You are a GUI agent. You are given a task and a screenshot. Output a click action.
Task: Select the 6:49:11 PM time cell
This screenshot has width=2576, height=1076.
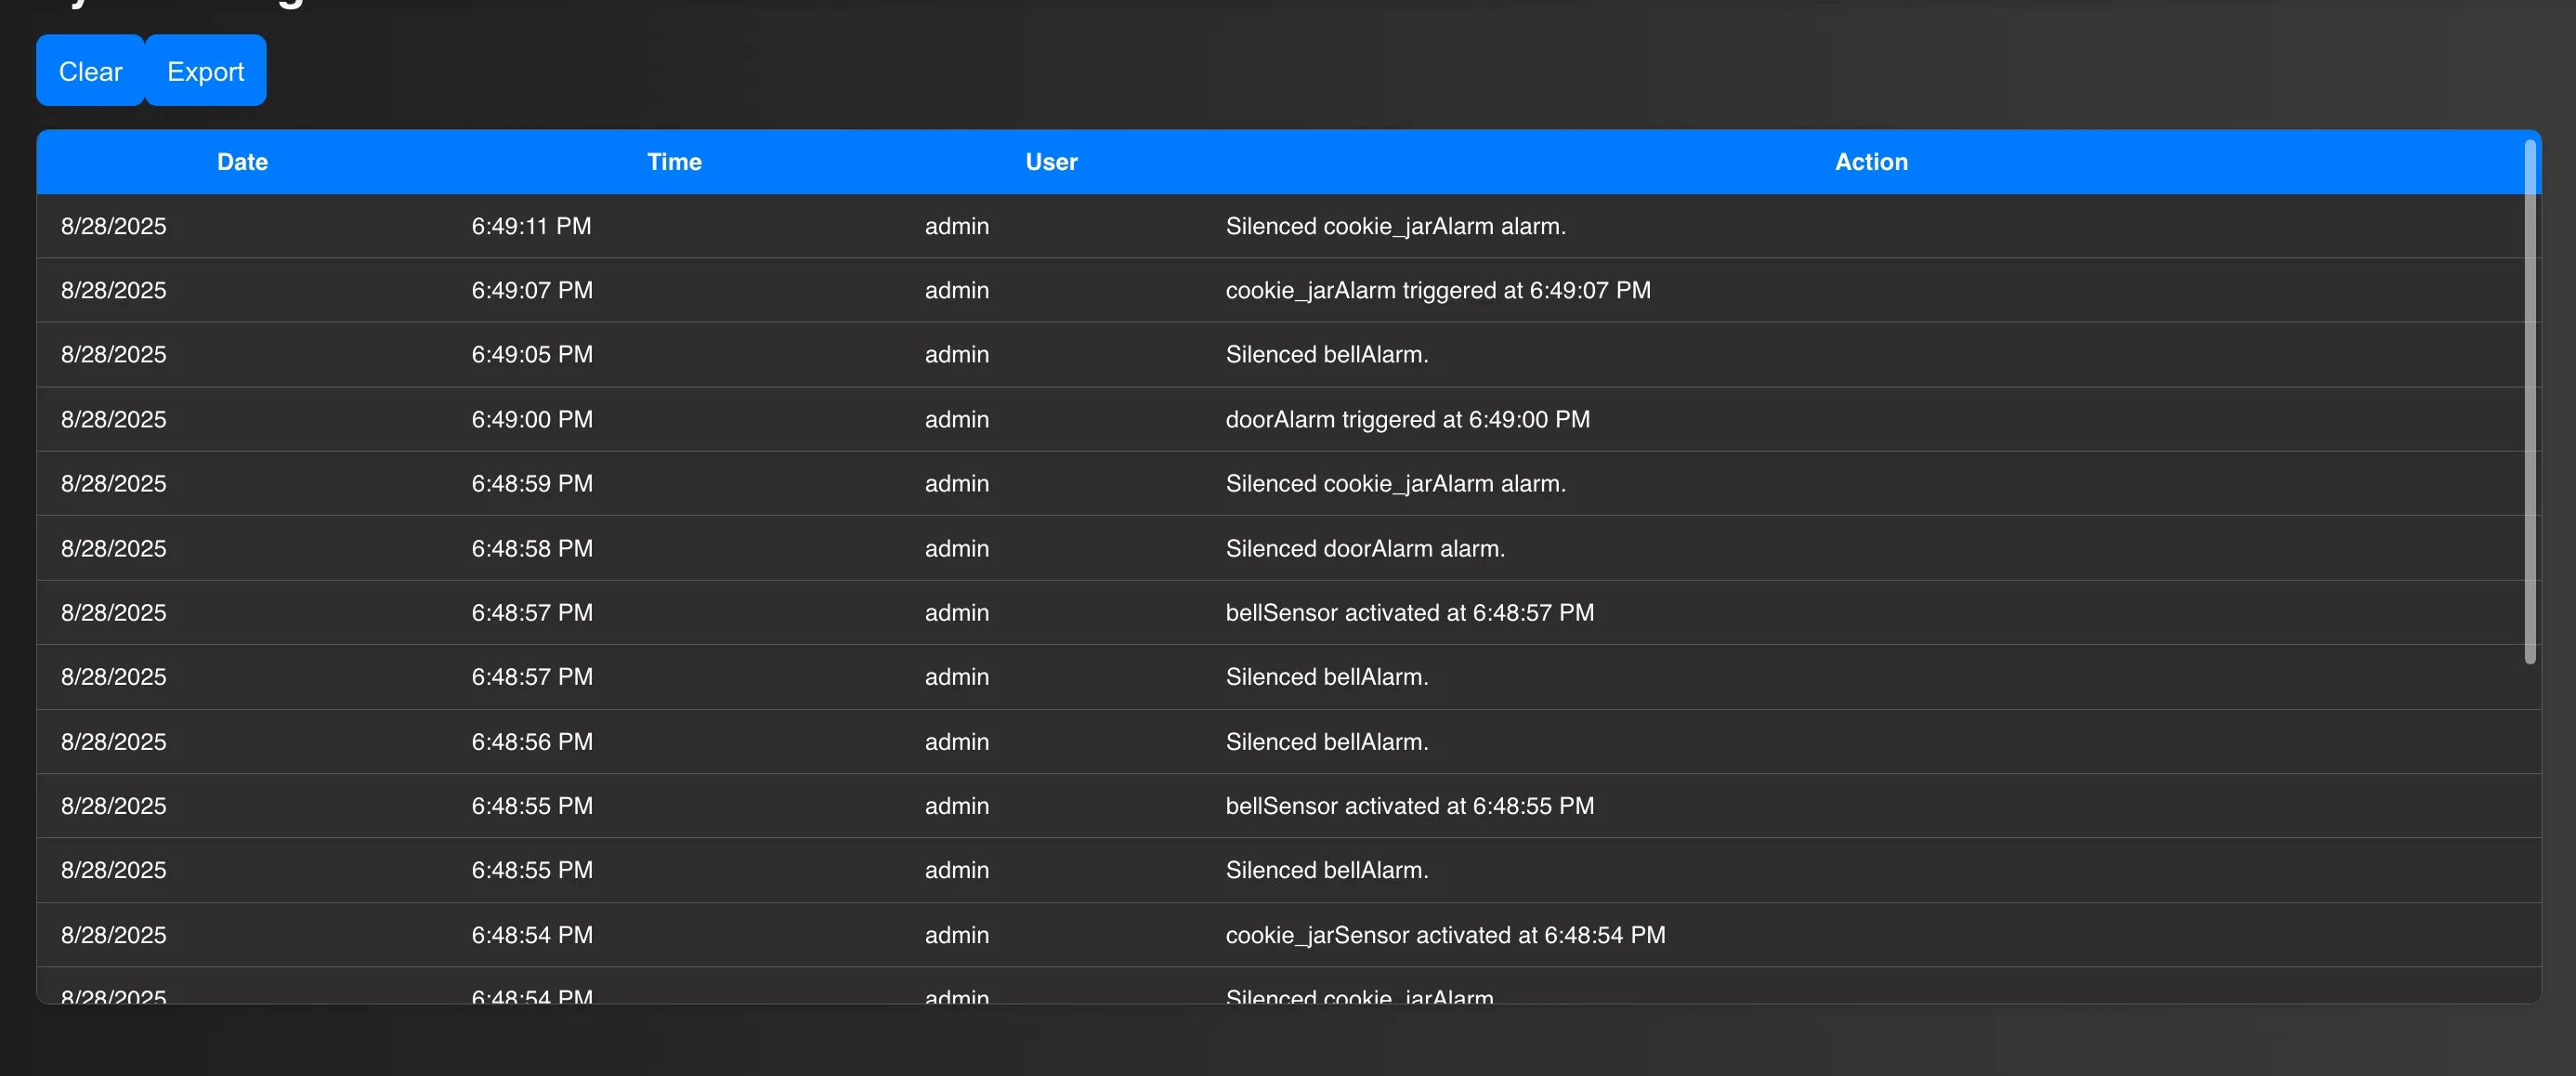click(531, 226)
